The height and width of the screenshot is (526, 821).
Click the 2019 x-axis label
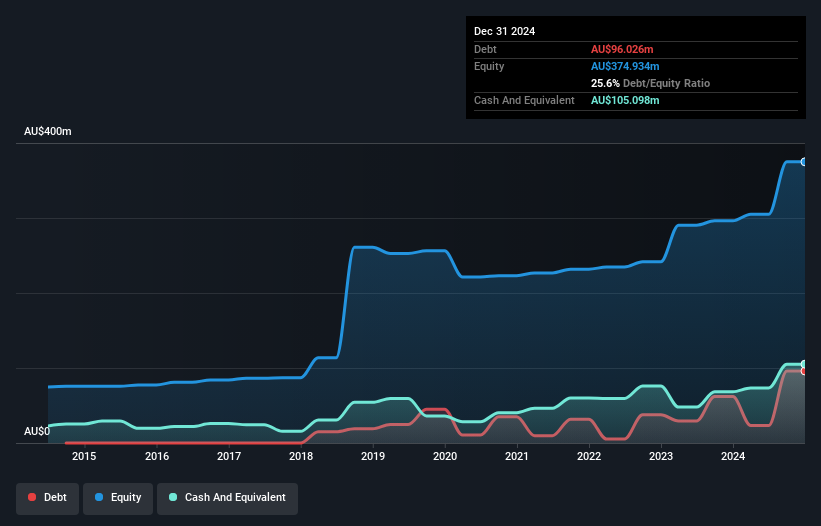click(373, 456)
